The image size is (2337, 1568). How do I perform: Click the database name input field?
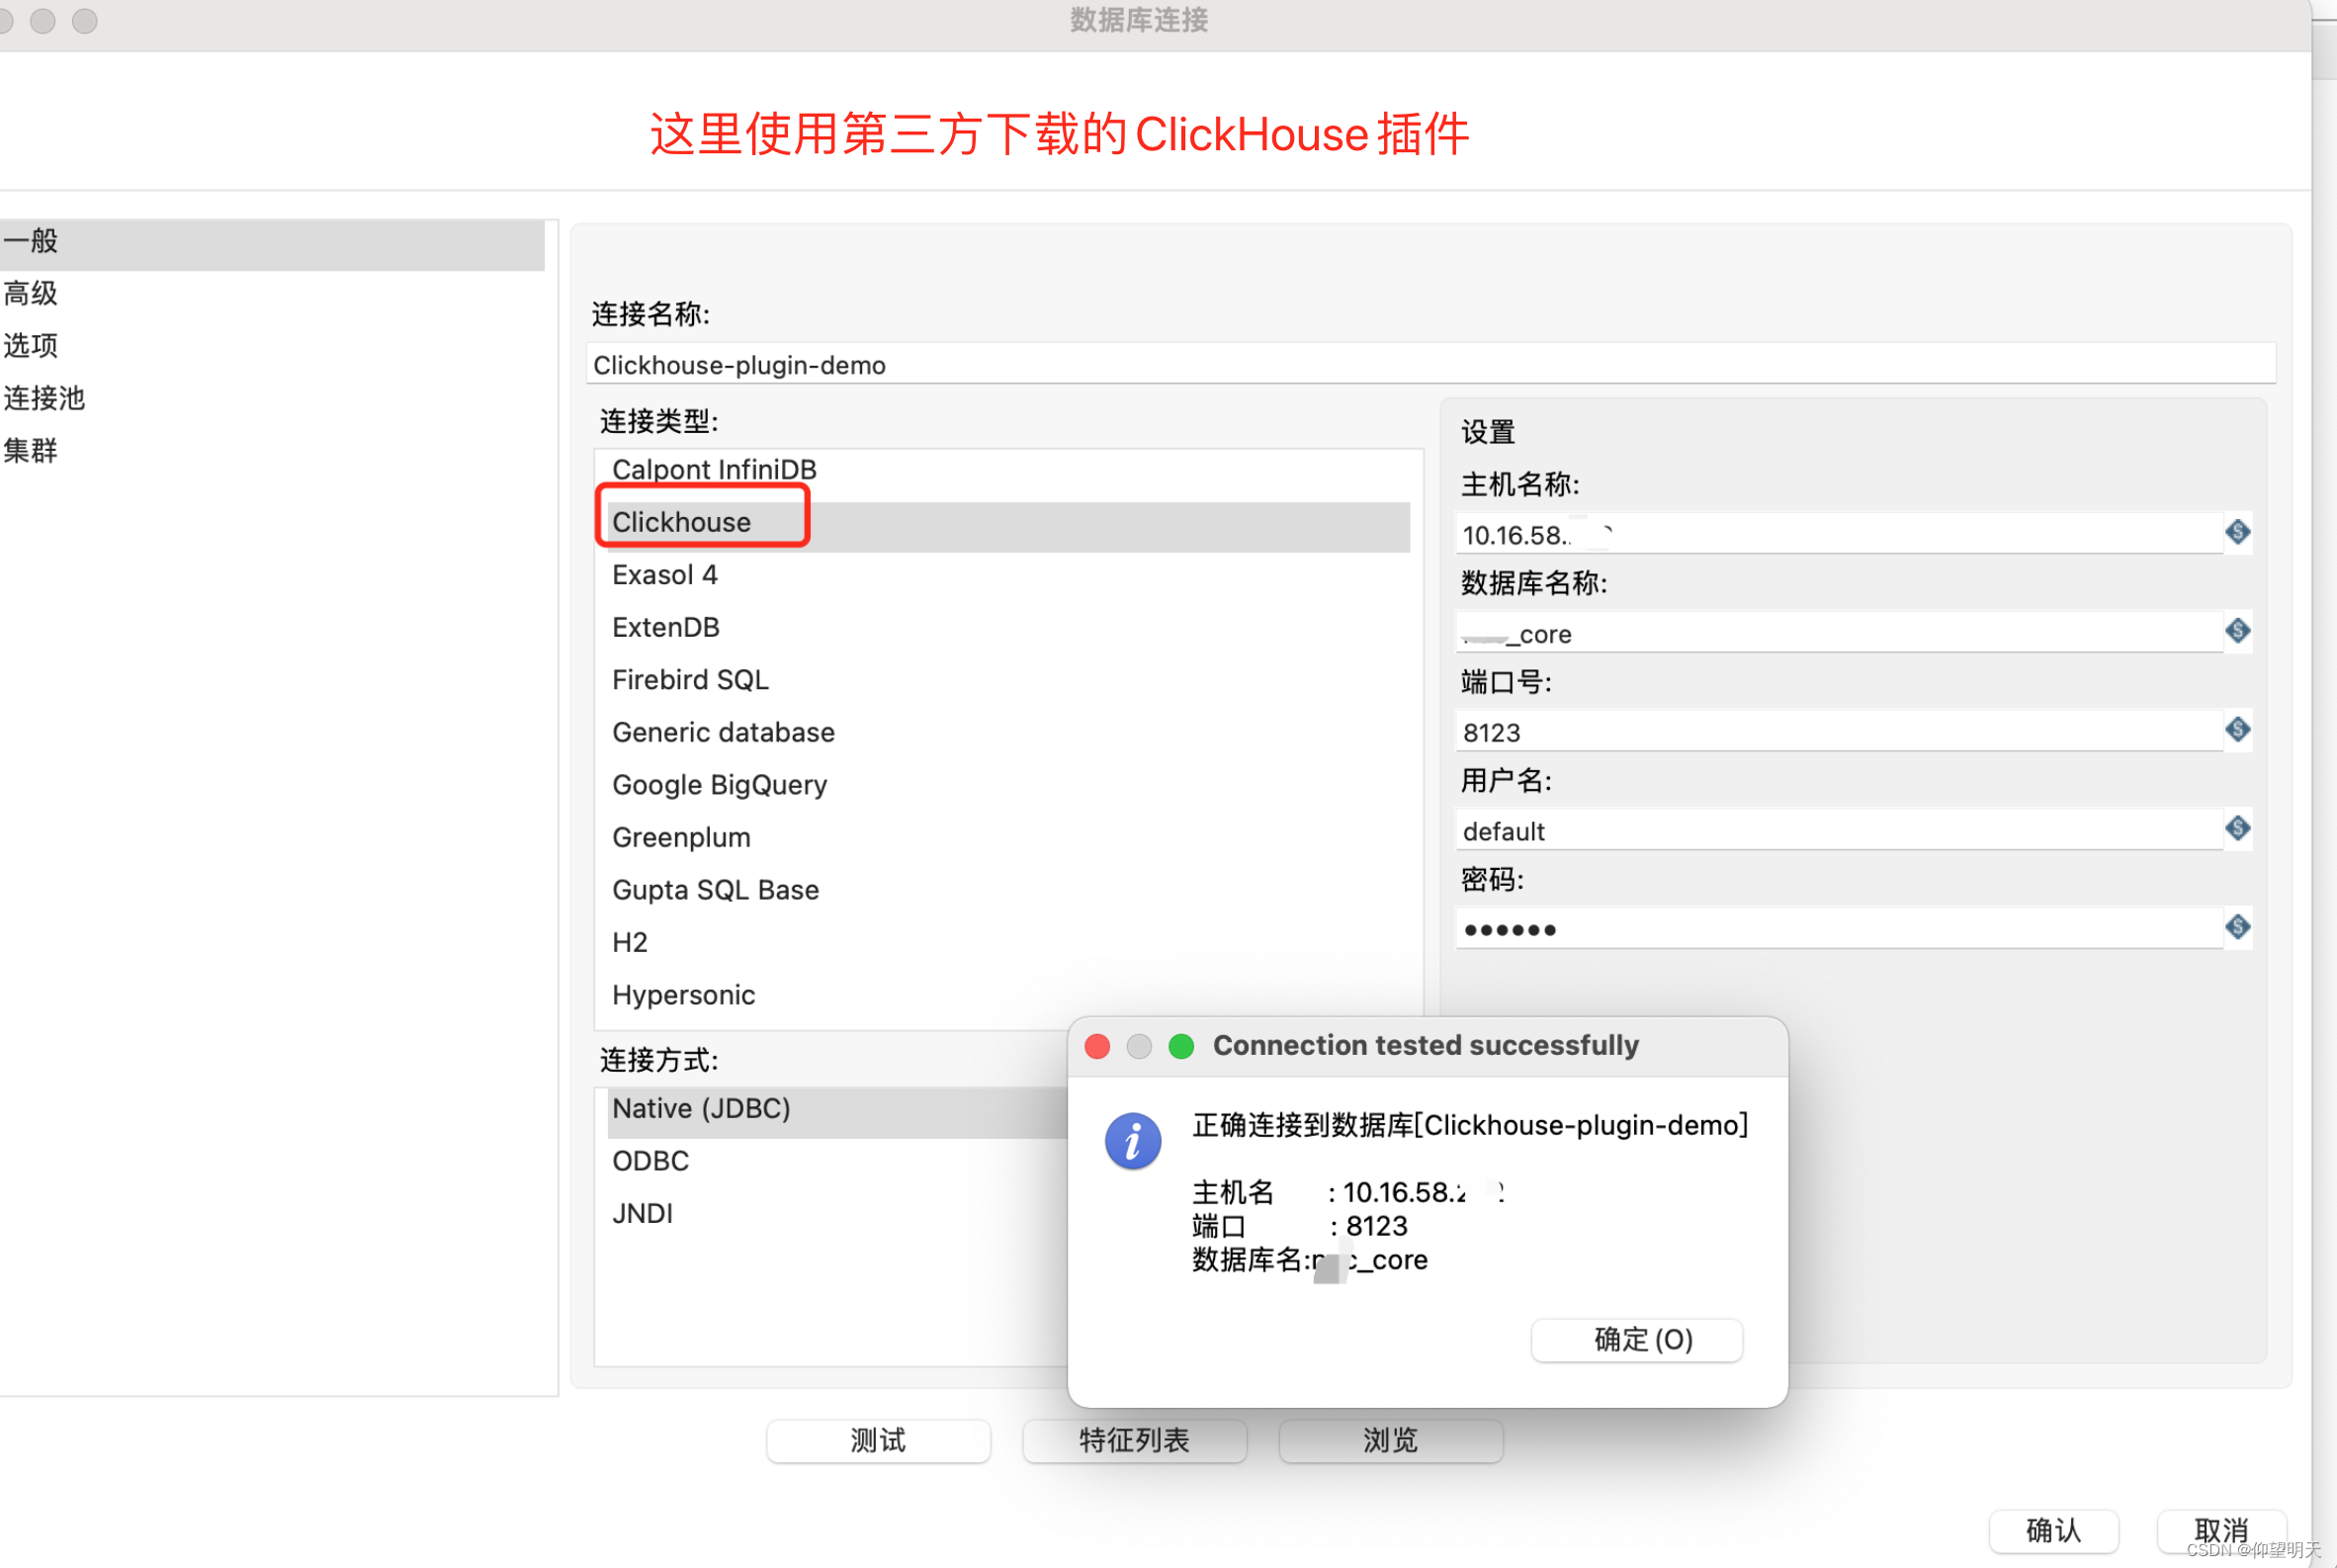[x=1838, y=633]
